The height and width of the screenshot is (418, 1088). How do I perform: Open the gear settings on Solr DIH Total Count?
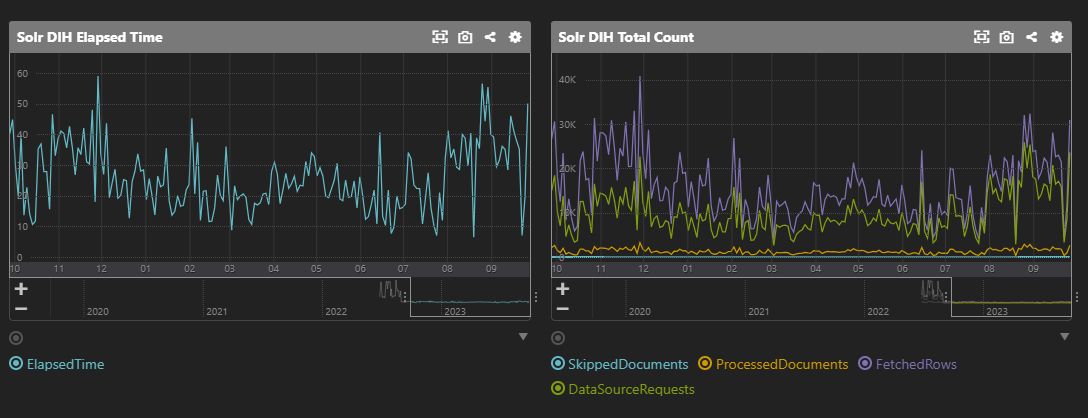point(1056,37)
